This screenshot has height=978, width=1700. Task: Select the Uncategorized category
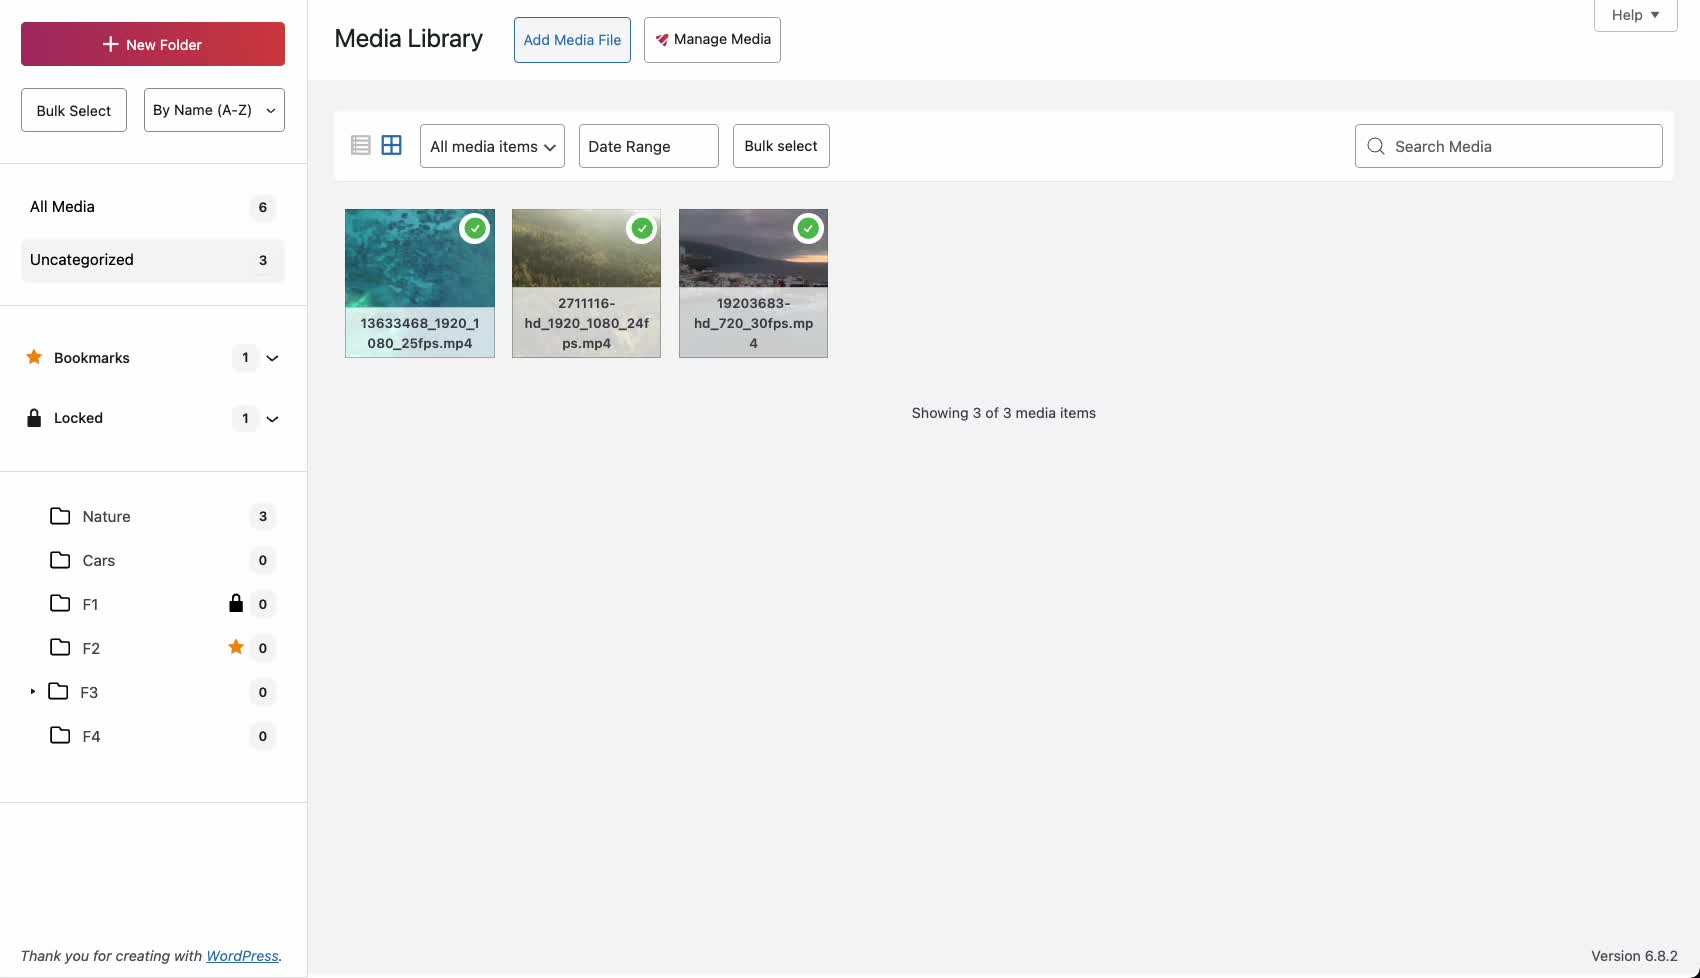81,259
